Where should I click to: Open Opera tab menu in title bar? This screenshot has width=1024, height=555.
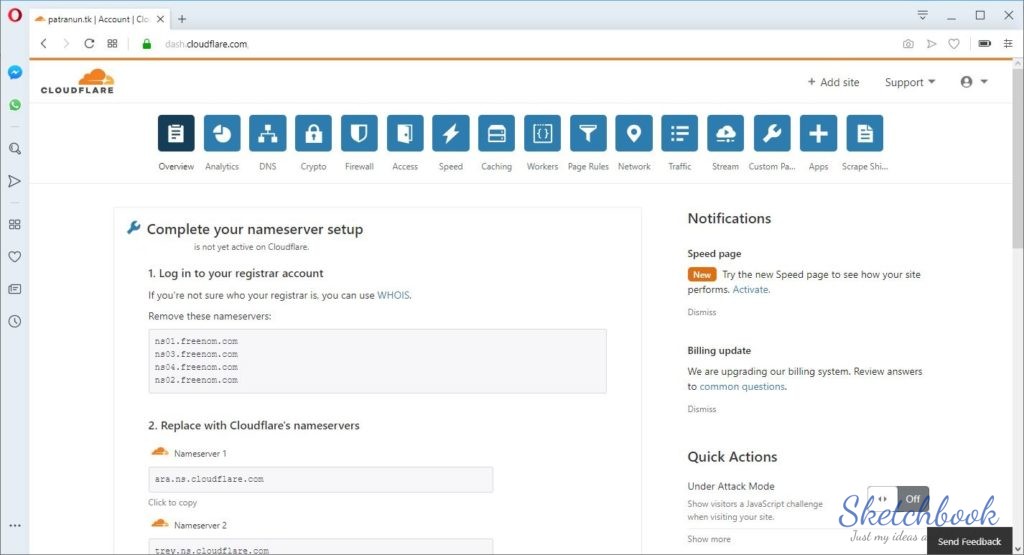(x=922, y=15)
